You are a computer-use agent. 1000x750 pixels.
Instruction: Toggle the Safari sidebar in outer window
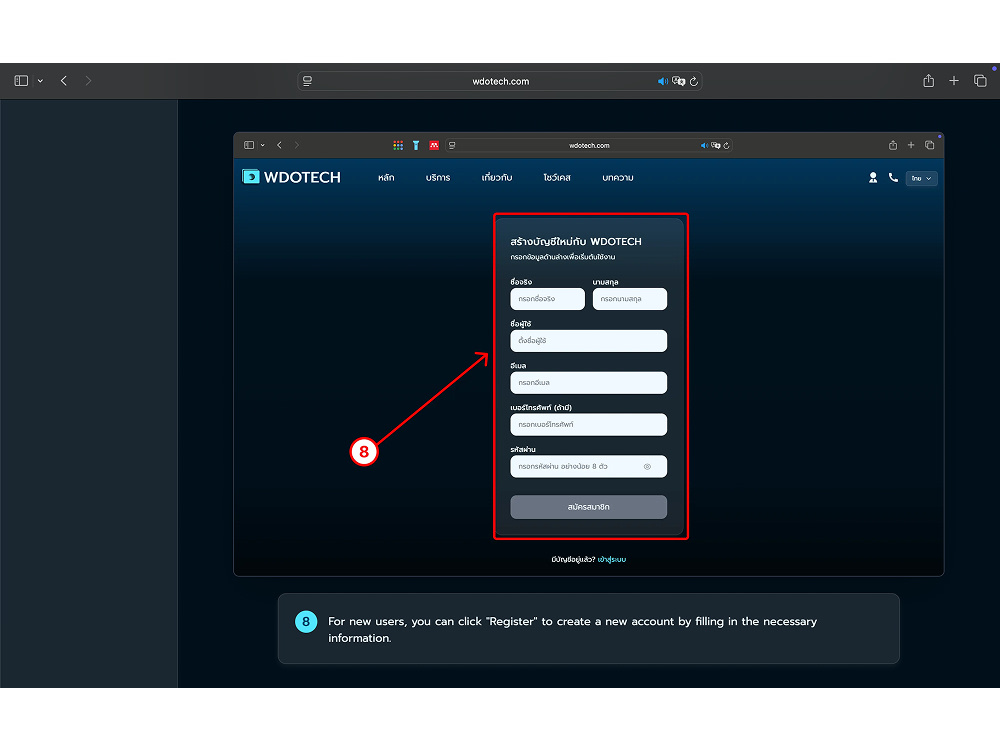(x=21, y=81)
